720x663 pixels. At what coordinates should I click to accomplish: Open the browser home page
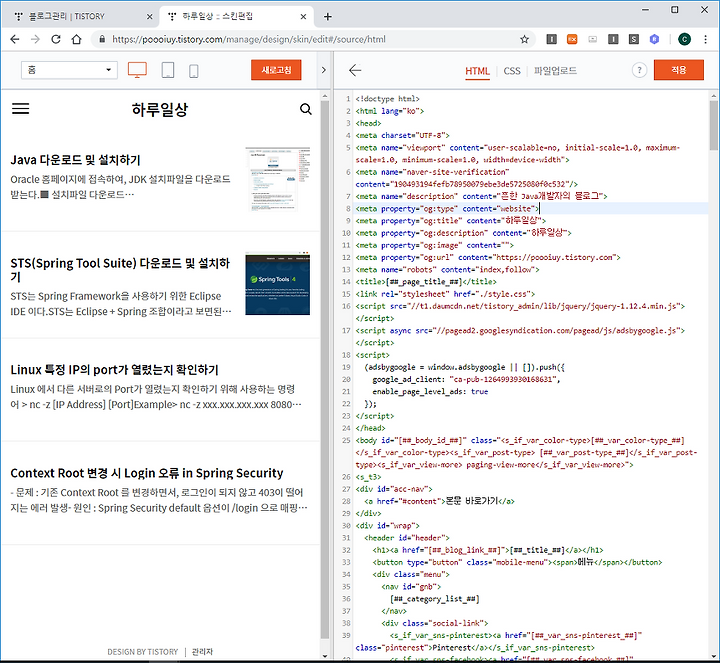[x=77, y=39]
